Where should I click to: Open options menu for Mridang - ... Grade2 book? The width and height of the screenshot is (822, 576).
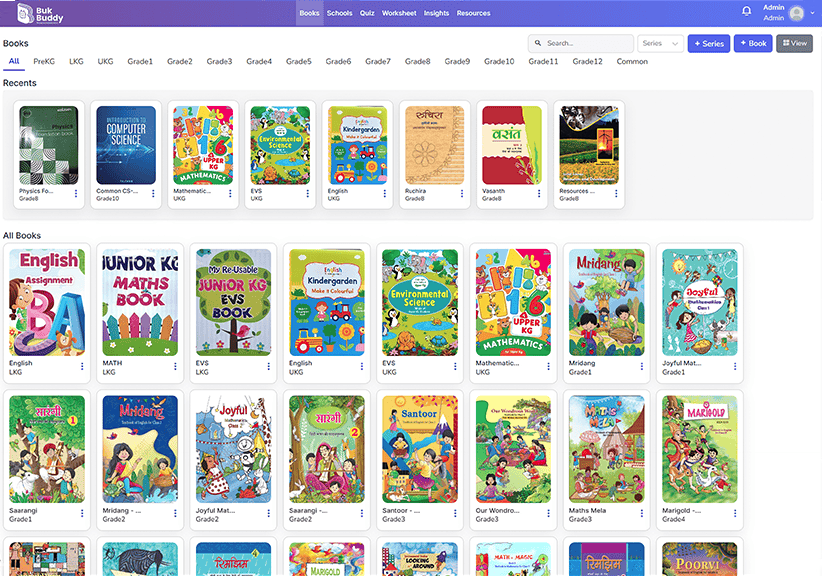175,514
